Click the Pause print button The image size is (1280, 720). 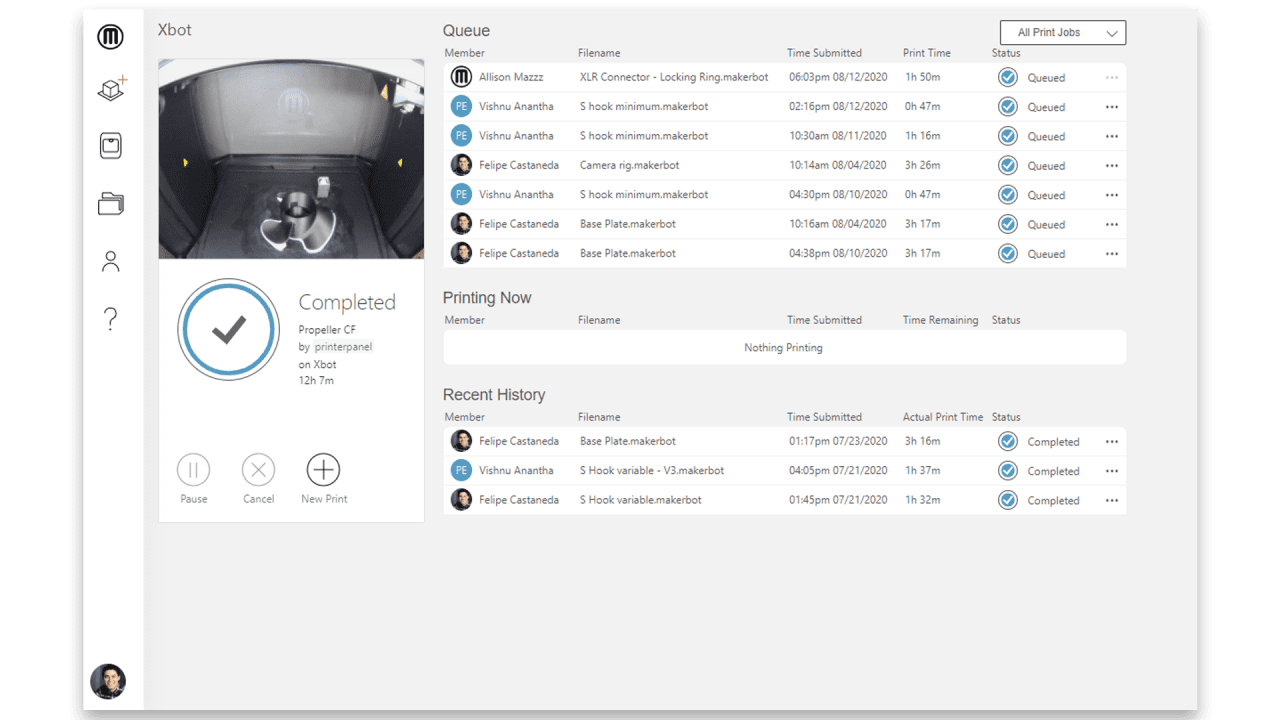pyautogui.click(x=193, y=470)
